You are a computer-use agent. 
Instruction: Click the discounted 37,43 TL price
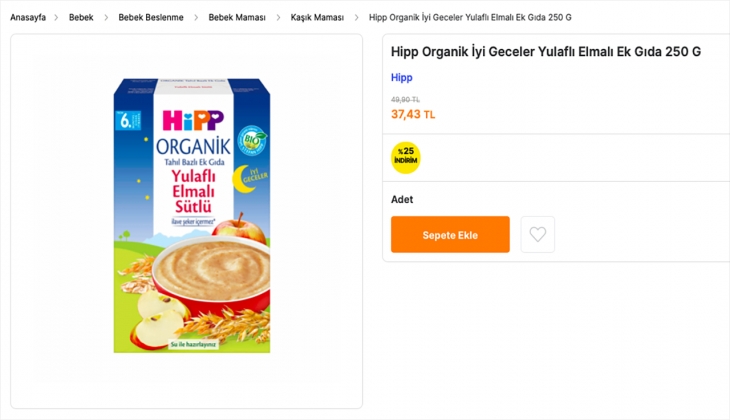point(413,114)
